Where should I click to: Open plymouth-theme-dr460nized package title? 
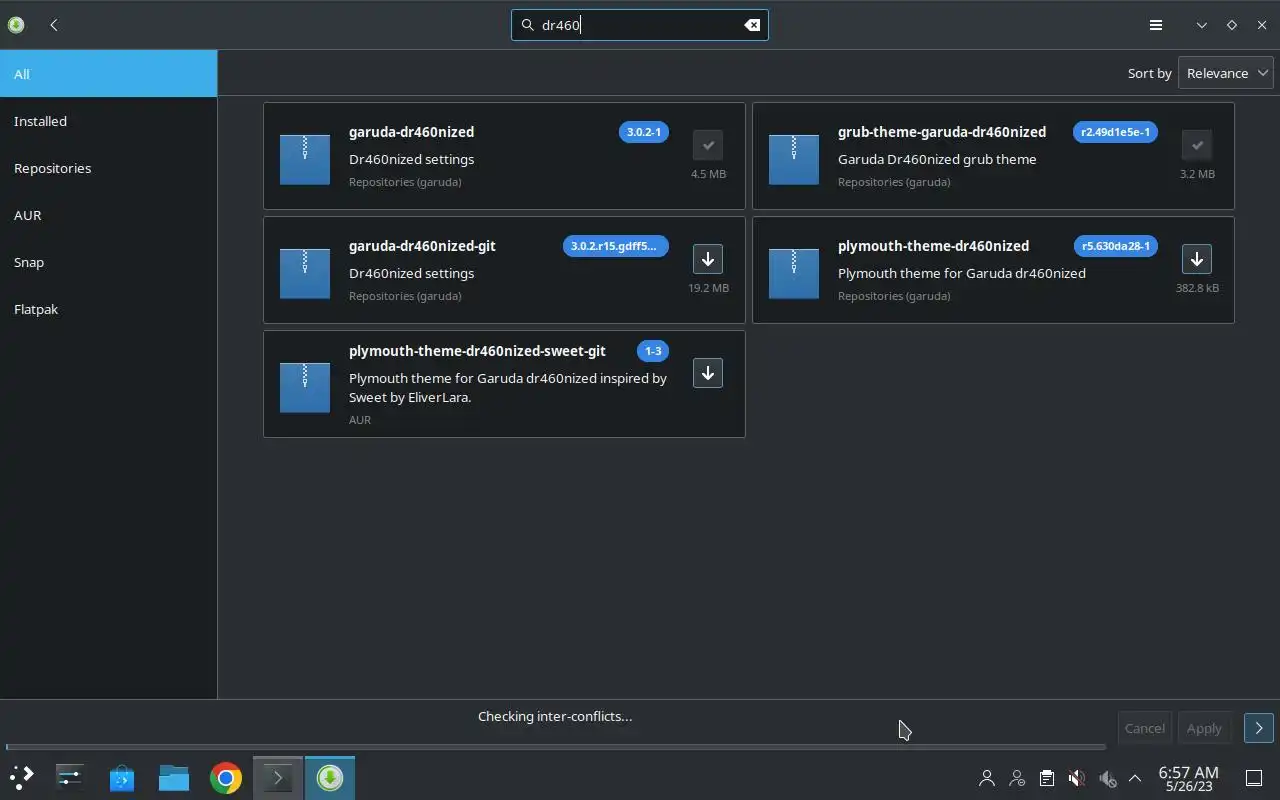(x=933, y=246)
